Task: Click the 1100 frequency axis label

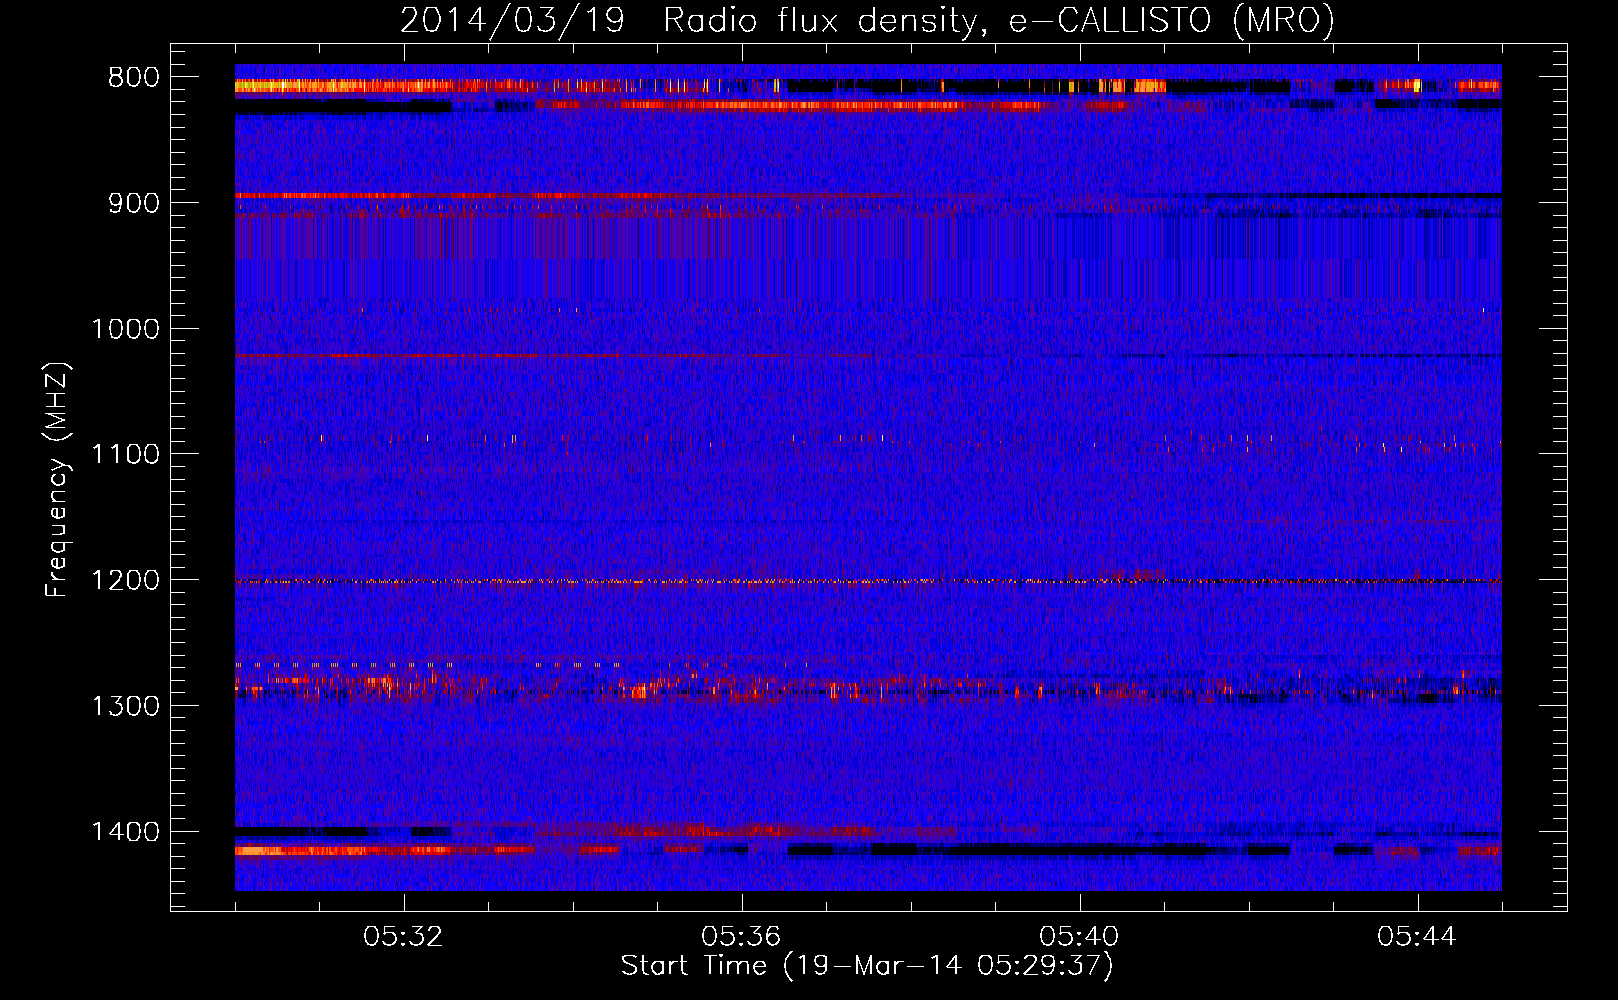Action: (125, 455)
